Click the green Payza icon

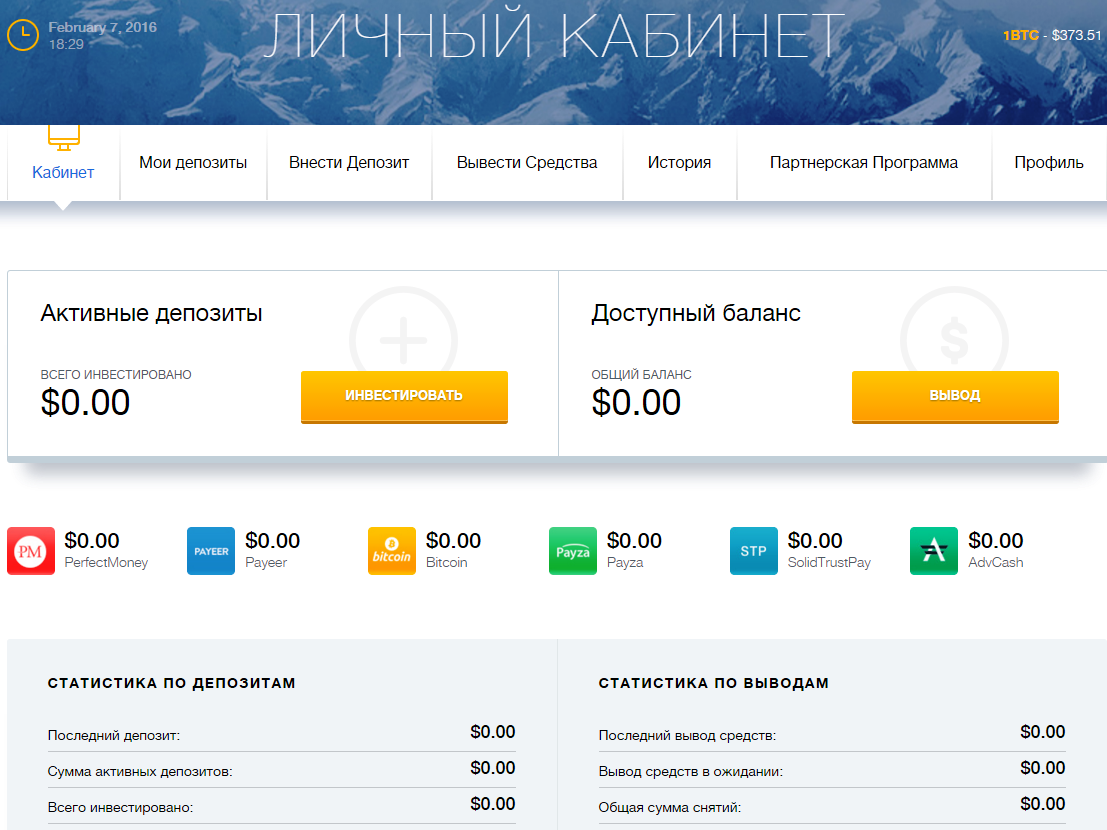(x=573, y=551)
